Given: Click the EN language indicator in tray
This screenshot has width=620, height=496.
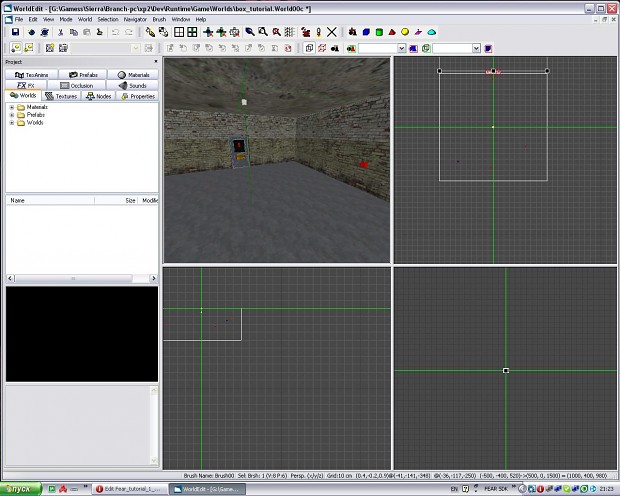Looking at the screenshot, I should (x=454, y=489).
